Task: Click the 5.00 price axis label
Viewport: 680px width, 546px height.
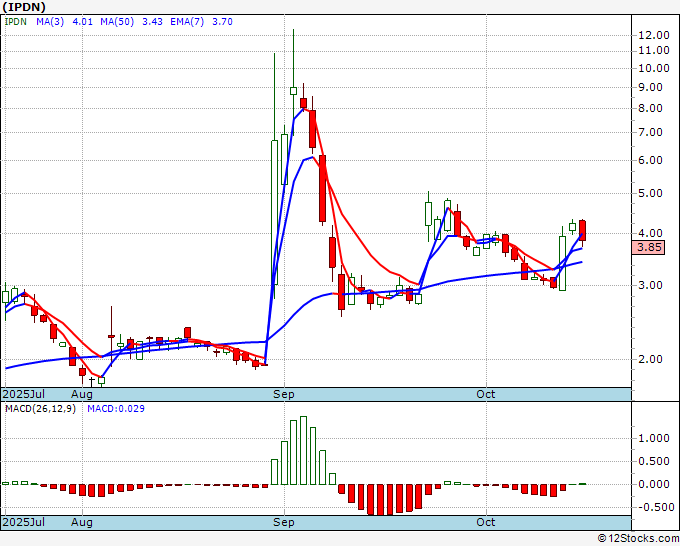Action: [651, 193]
